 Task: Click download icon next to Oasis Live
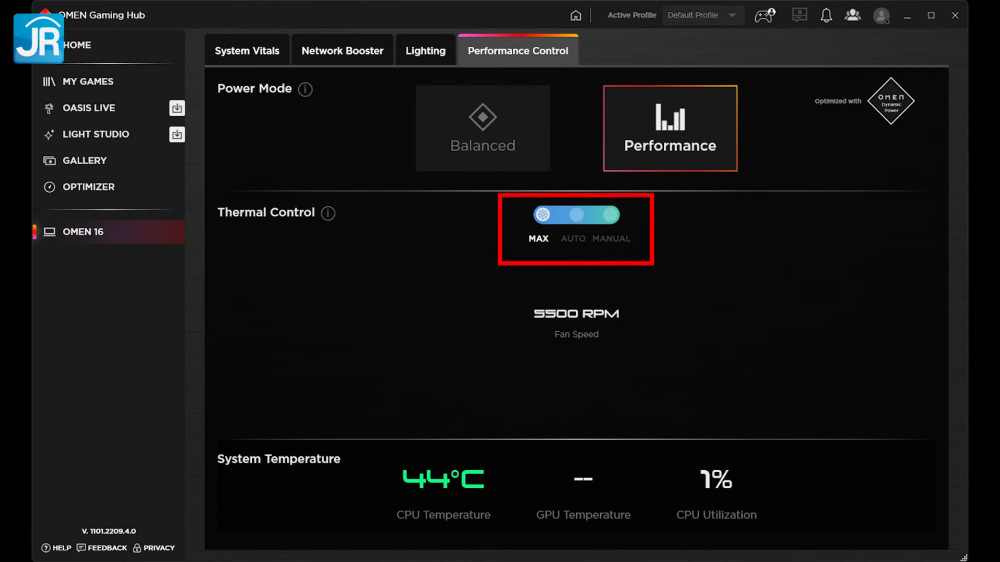[177, 108]
